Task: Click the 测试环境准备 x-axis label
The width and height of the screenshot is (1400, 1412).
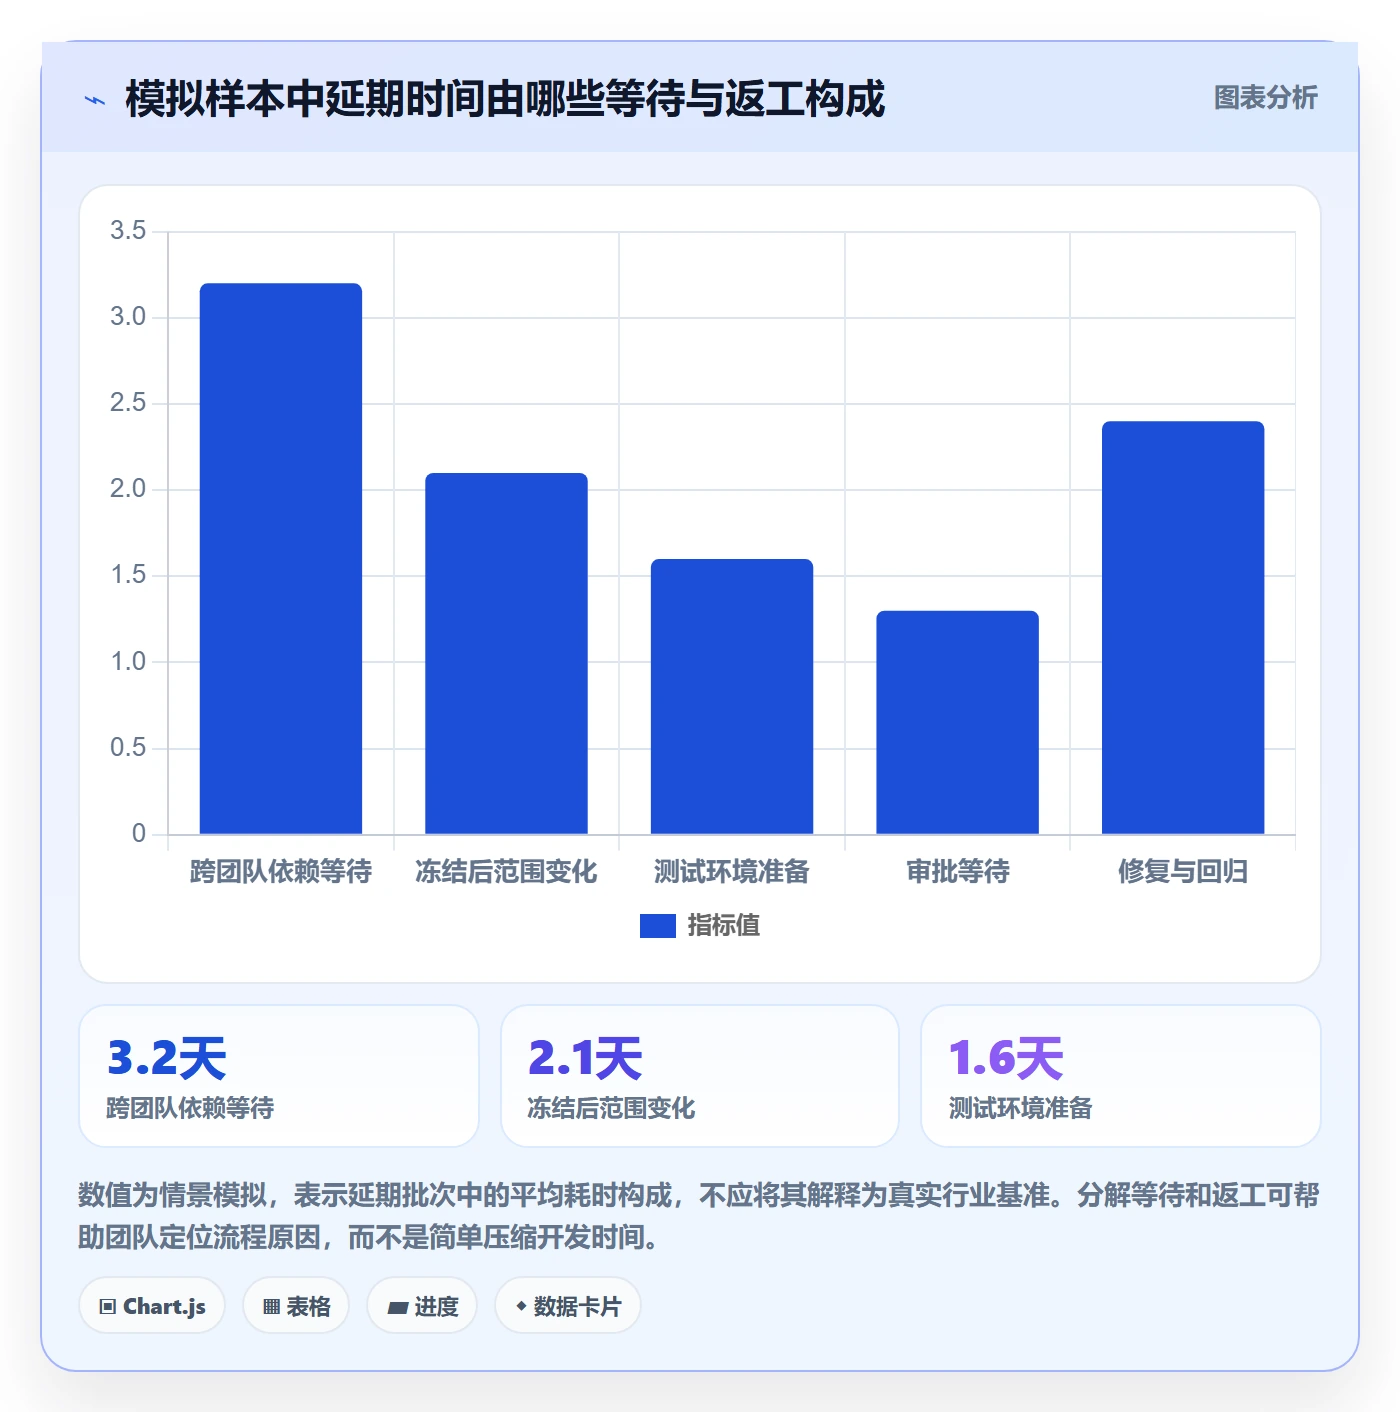Action: [732, 872]
